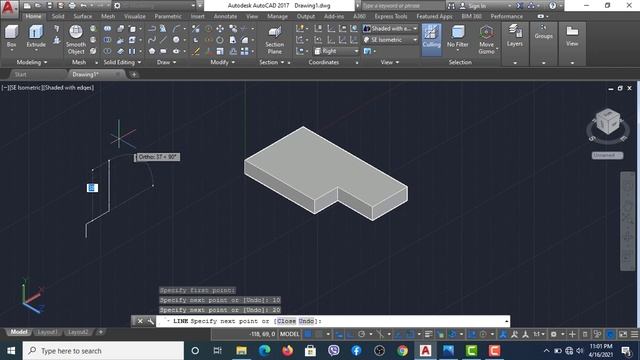Switch to the Layout1 tab
Image resolution: width=640 pixels, height=360 pixels.
pyautogui.click(x=47, y=332)
